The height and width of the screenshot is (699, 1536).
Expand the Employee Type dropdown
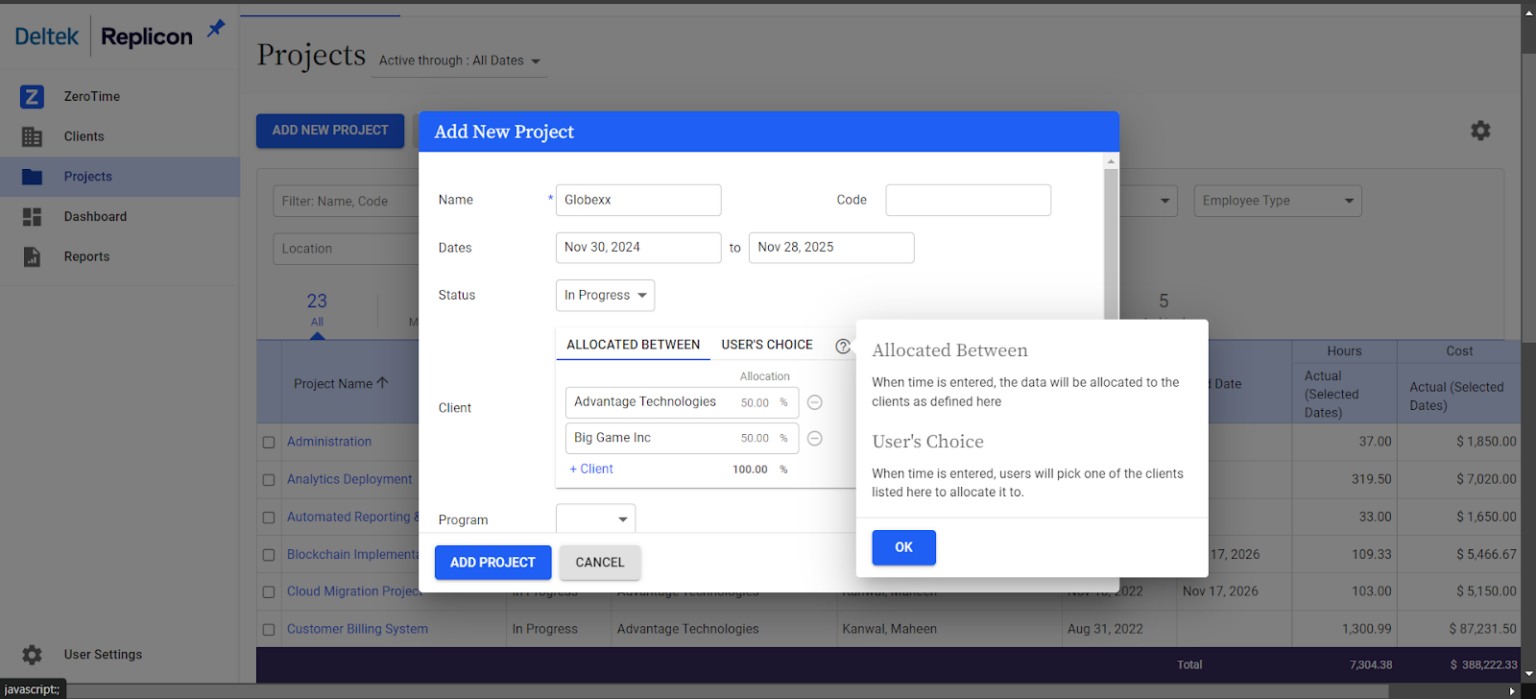pos(1277,200)
